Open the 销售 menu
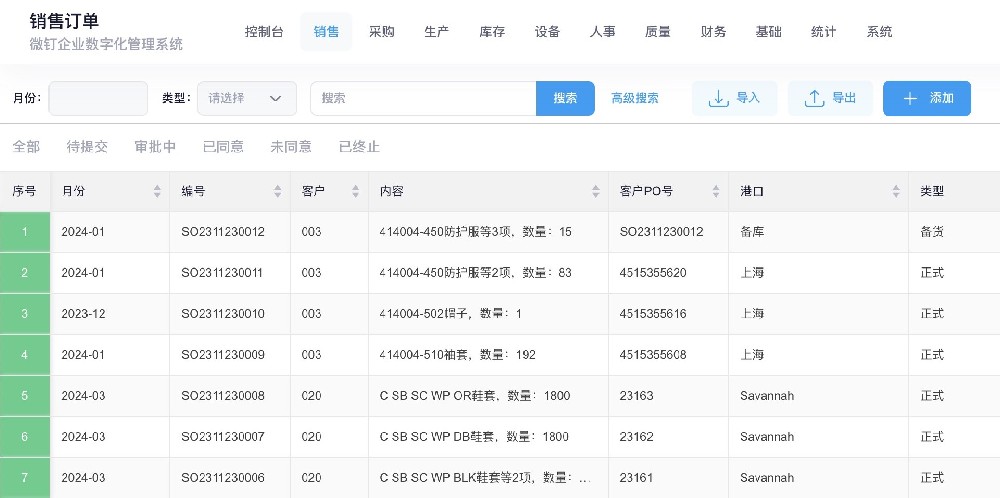1000x498 pixels. [x=326, y=32]
